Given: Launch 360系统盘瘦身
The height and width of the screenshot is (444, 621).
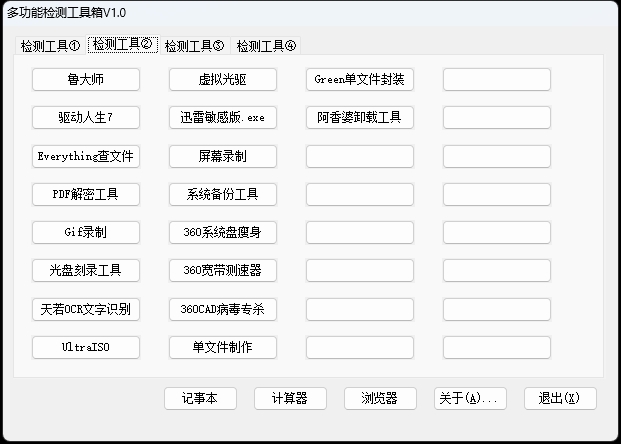Looking at the screenshot, I should [223, 232].
